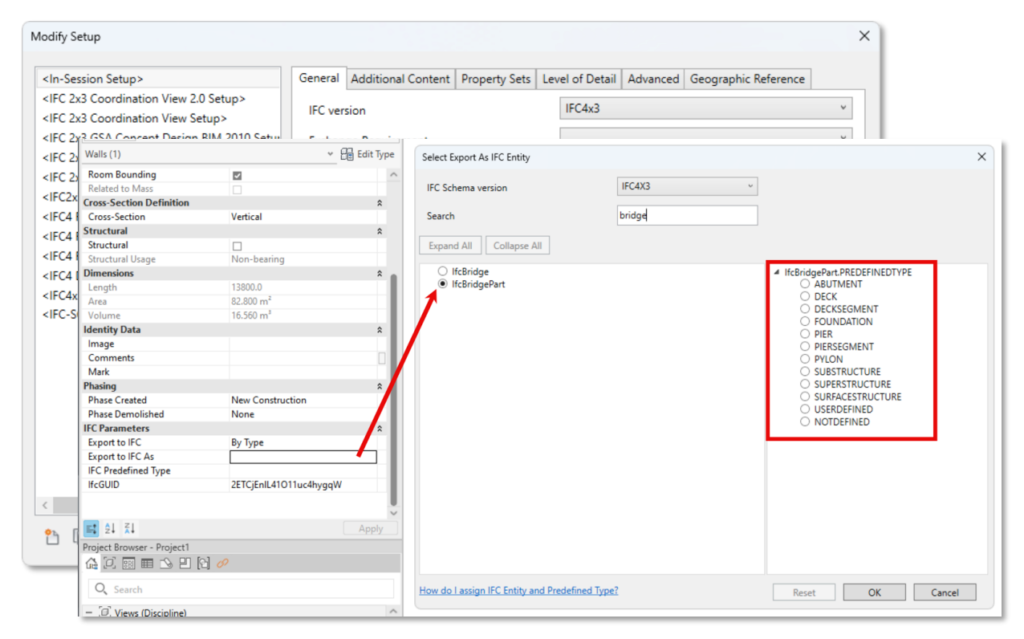Screen dimensions: 1024x639
Task: Create a new setup with bottom-left icon
Action: [52, 537]
